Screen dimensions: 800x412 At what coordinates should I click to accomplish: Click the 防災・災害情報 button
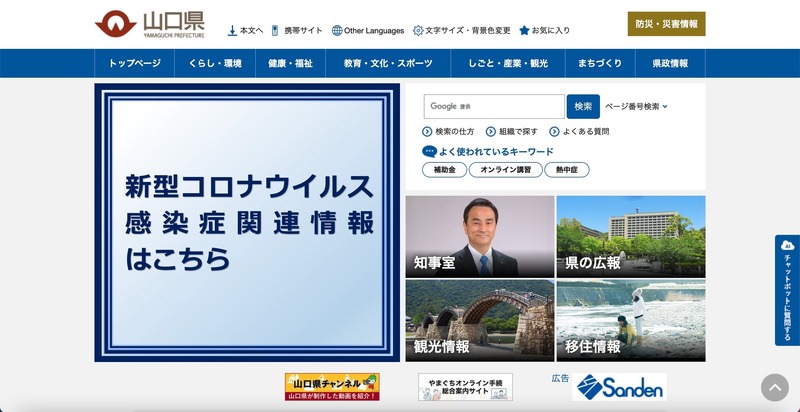pos(667,24)
